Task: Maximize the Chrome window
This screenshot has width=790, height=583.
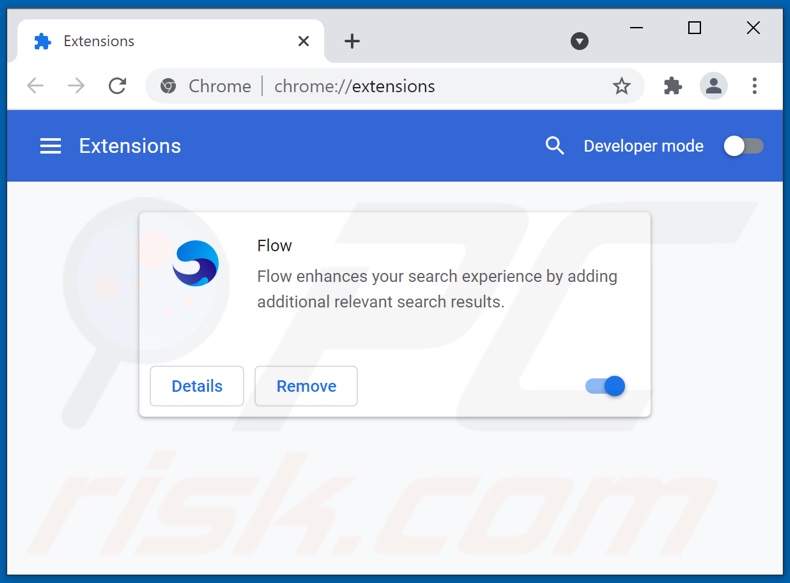Action: pyautogui.click(x=695, y=28)
